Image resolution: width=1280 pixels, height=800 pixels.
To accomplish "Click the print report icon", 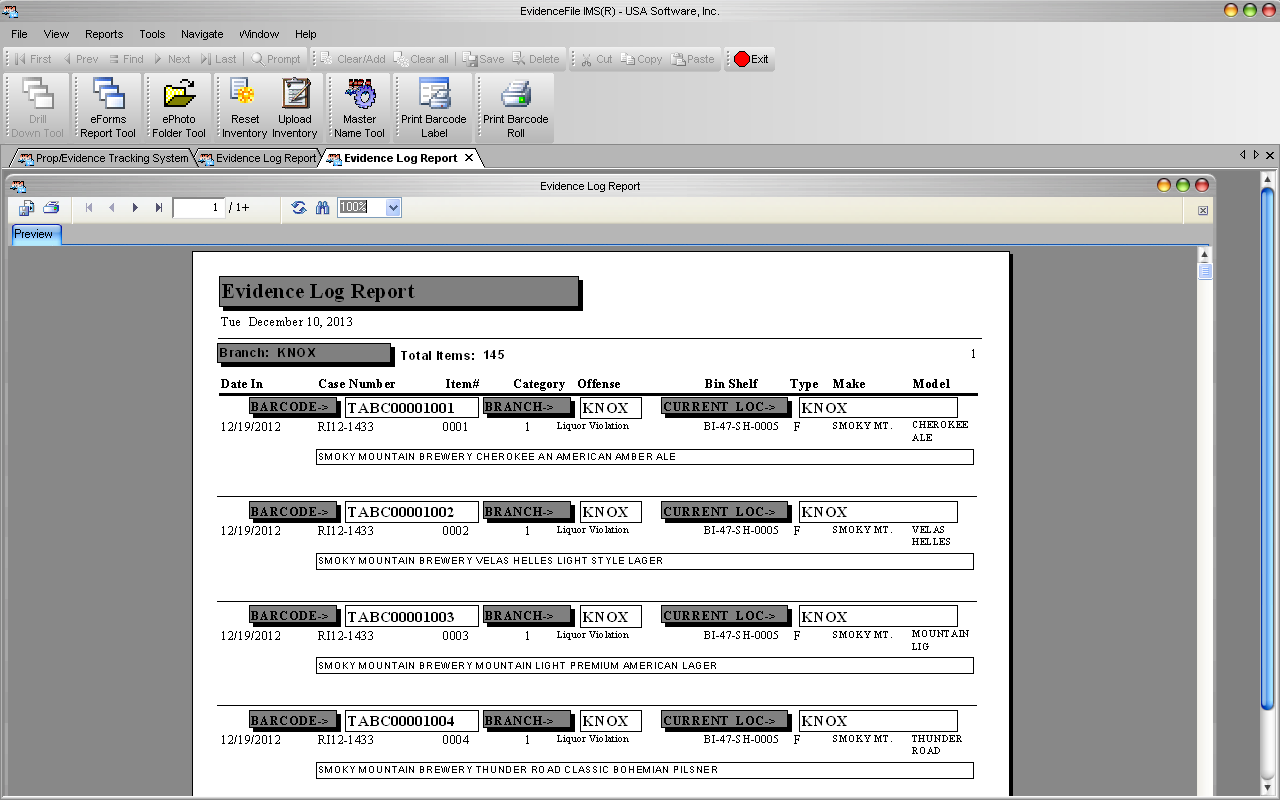I will pyautogui.click(x=51, y=208).
